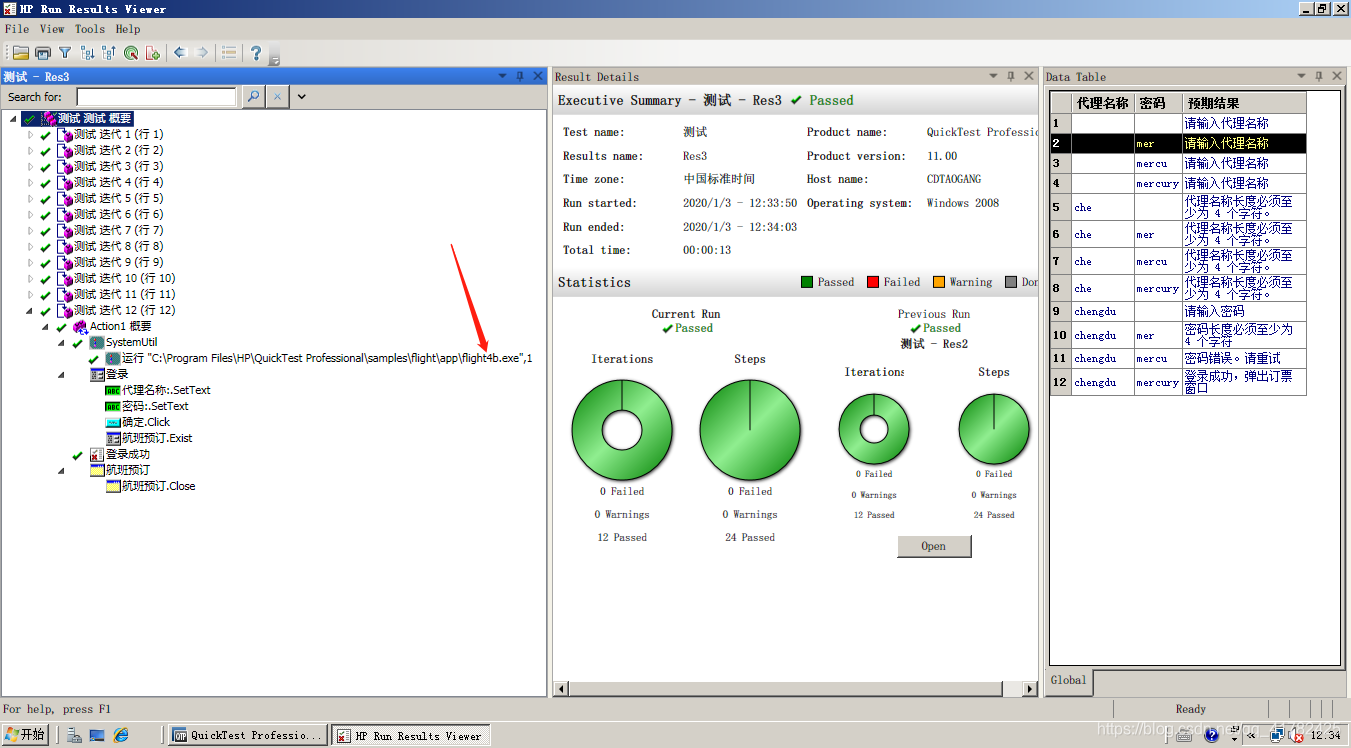This screenshot has width=1351, height=748.
Task: Close the Result Details panel
Action: pos(1029,76)
